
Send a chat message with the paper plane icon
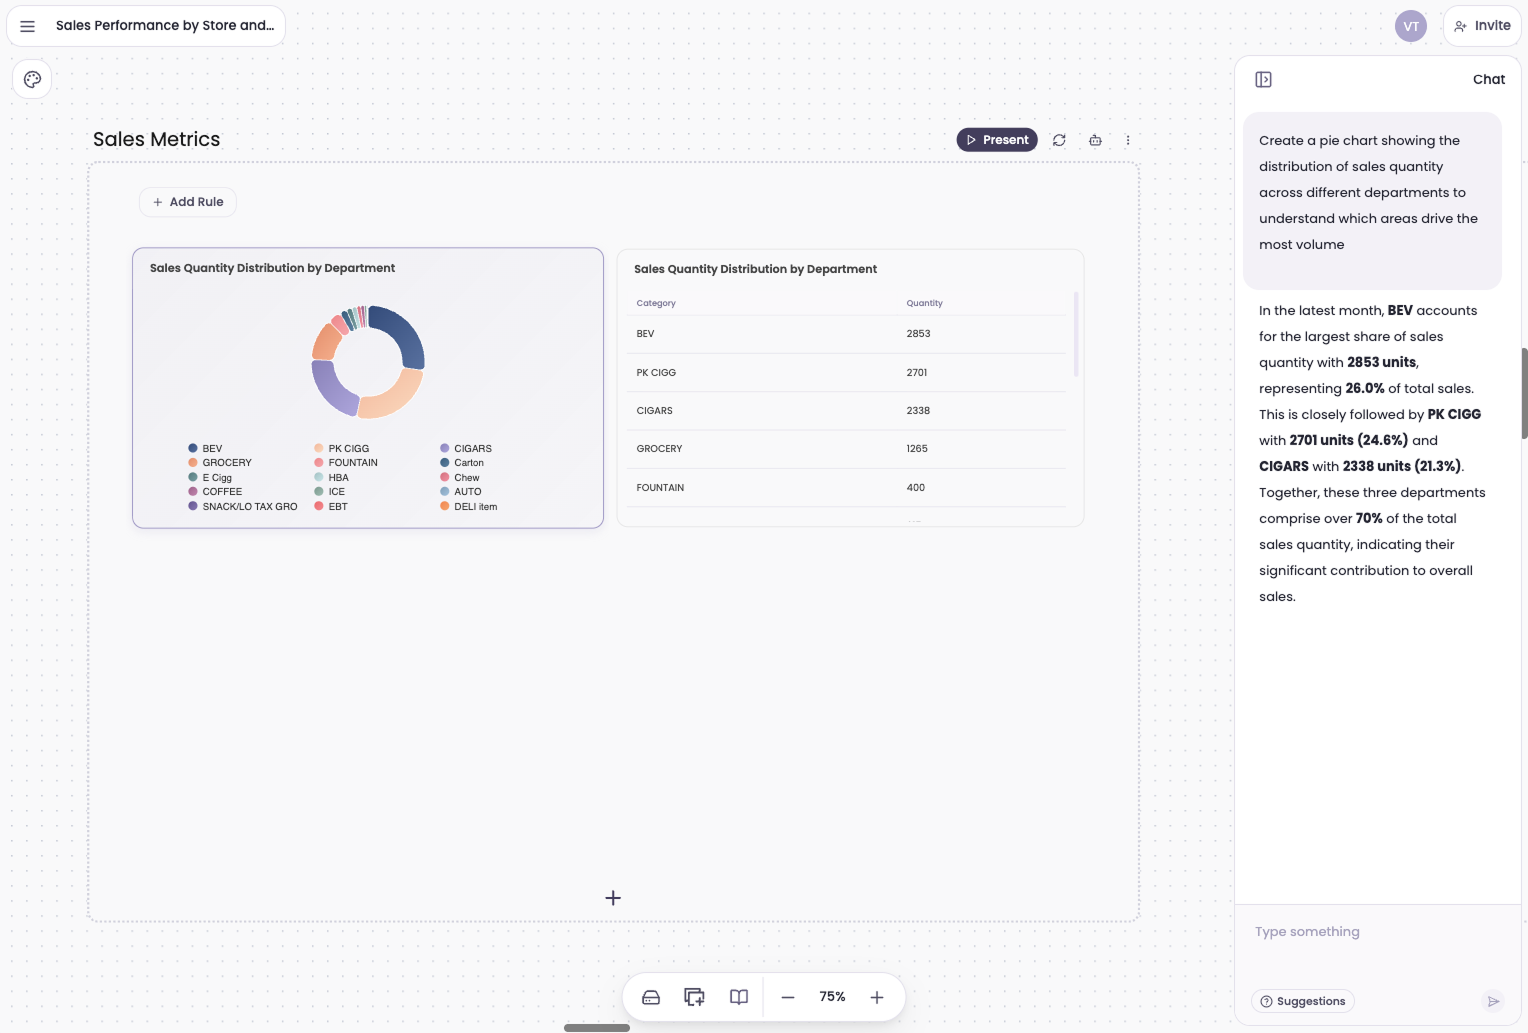(x=1493, y=1000)
